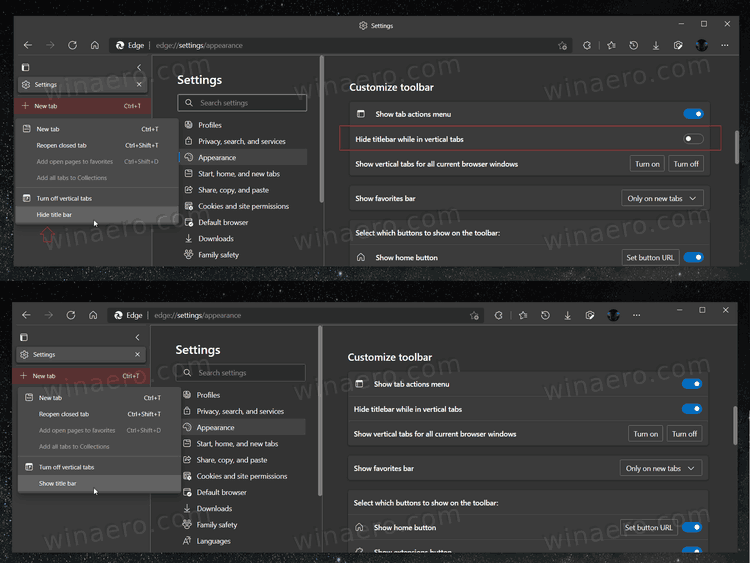Select Show title bar in the bottom context menu
The image size is (750, 563).
99,484
